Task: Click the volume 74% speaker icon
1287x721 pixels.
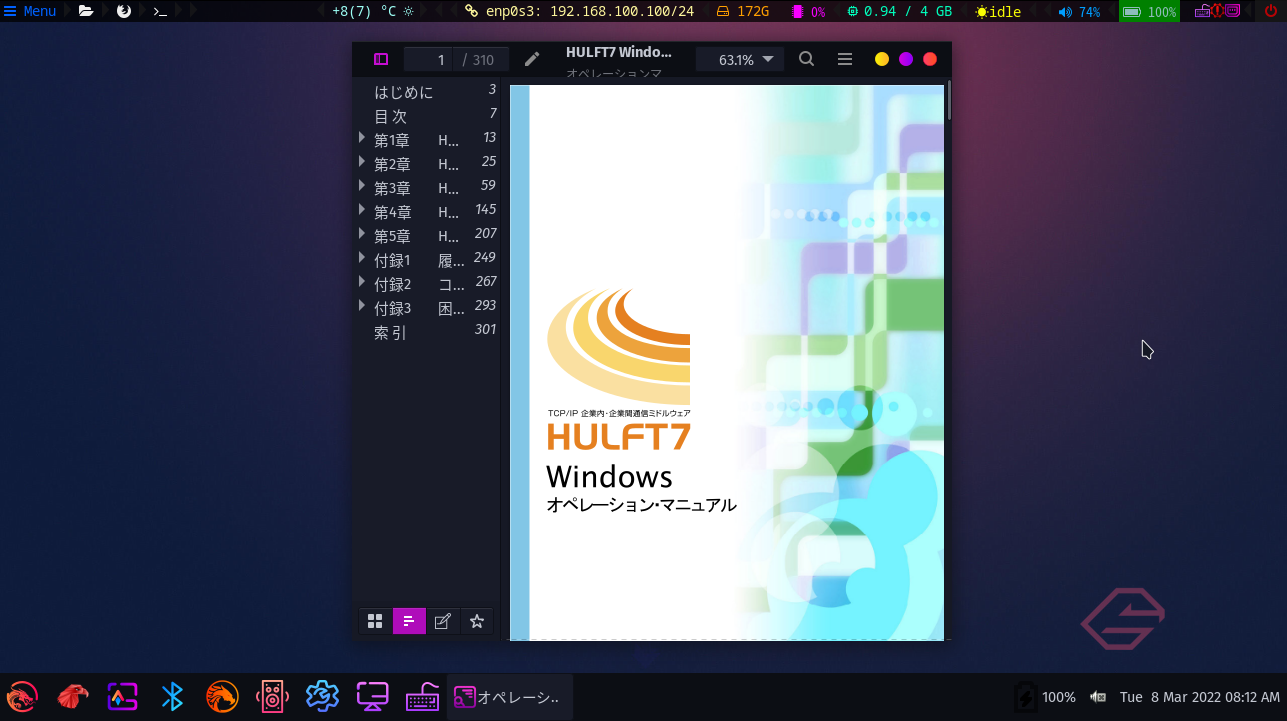Action: click(1065, 11)
